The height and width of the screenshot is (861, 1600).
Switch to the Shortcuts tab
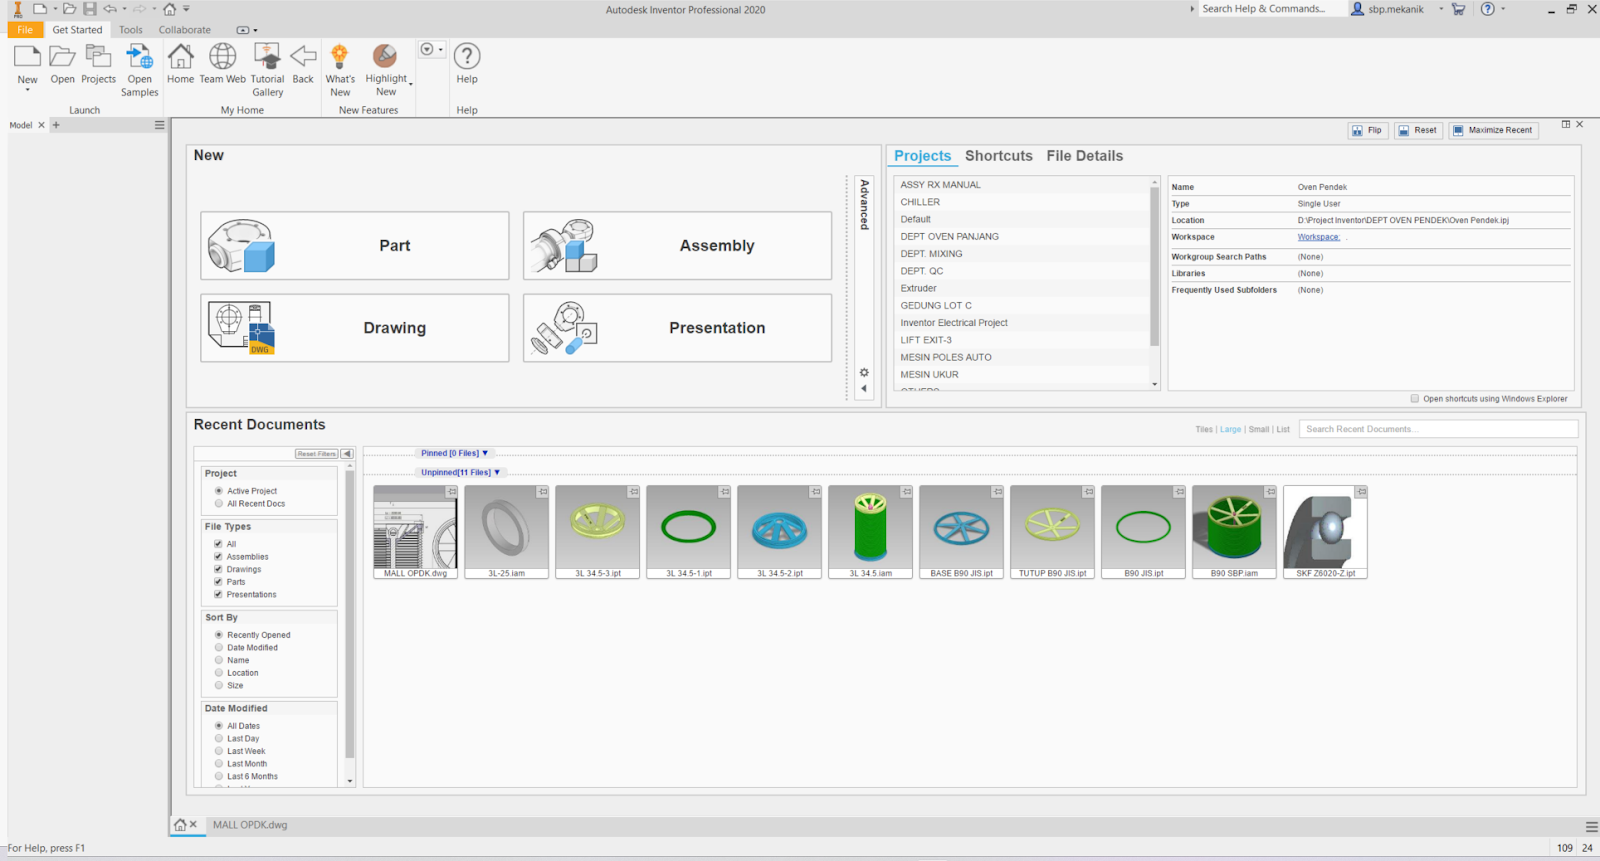point(998,156)
